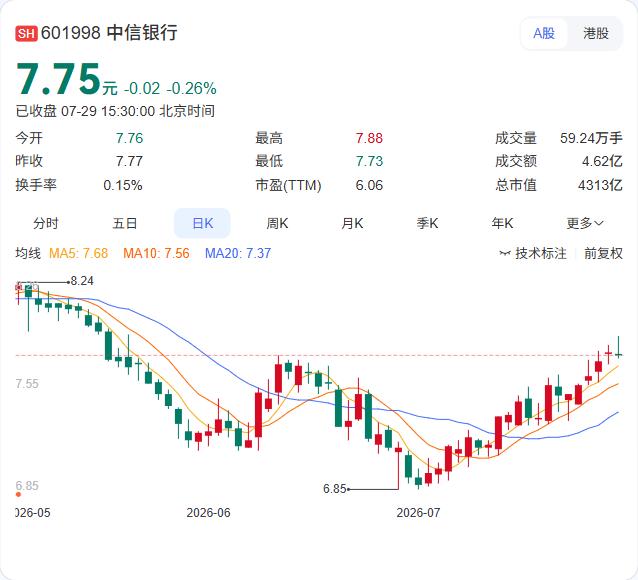Click the current price 7.75
638x580 pixels.
click(59, 80)
